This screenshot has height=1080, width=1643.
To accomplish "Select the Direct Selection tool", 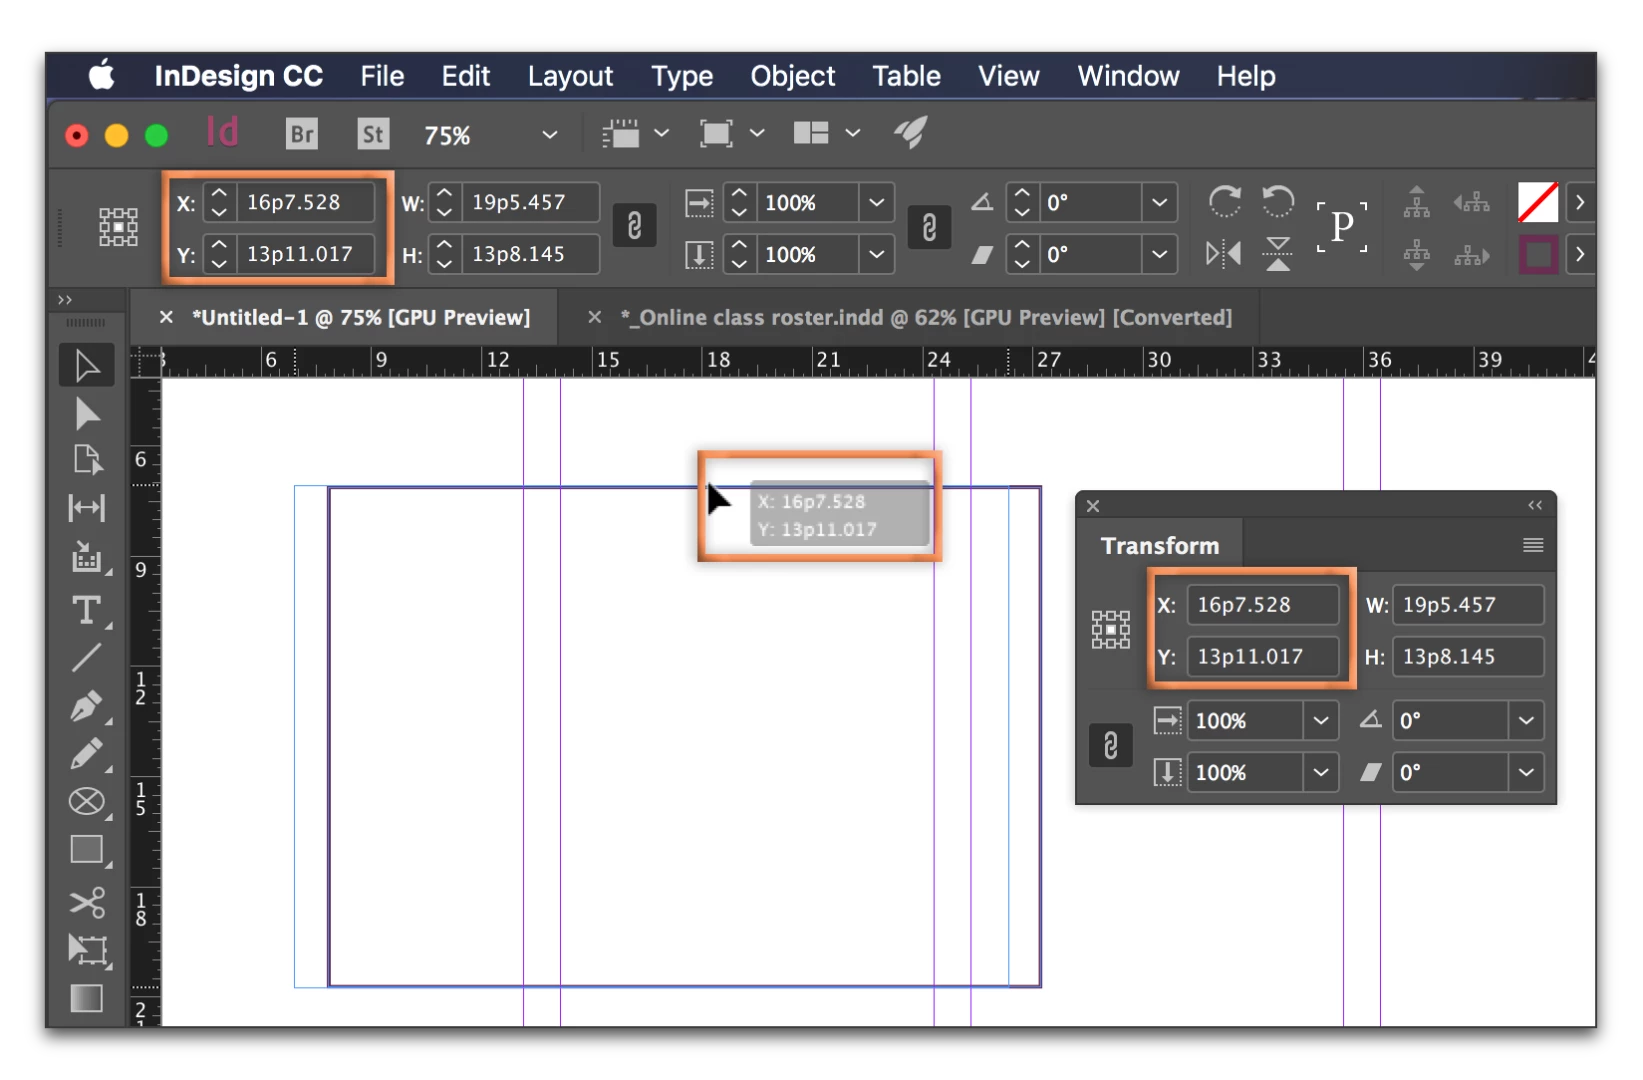I will click(x=87, y=414).
